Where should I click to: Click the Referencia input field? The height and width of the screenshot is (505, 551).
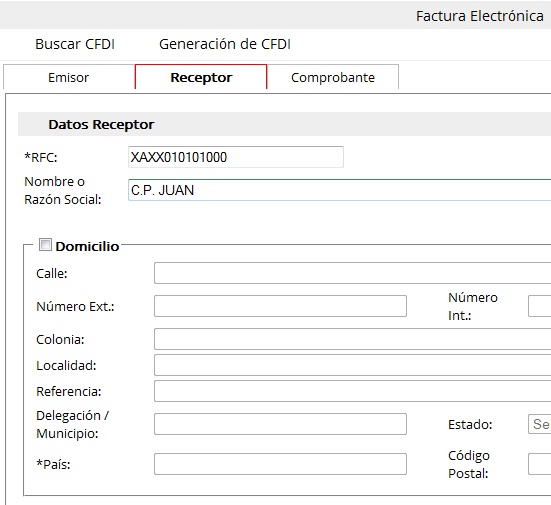(352, 391)
